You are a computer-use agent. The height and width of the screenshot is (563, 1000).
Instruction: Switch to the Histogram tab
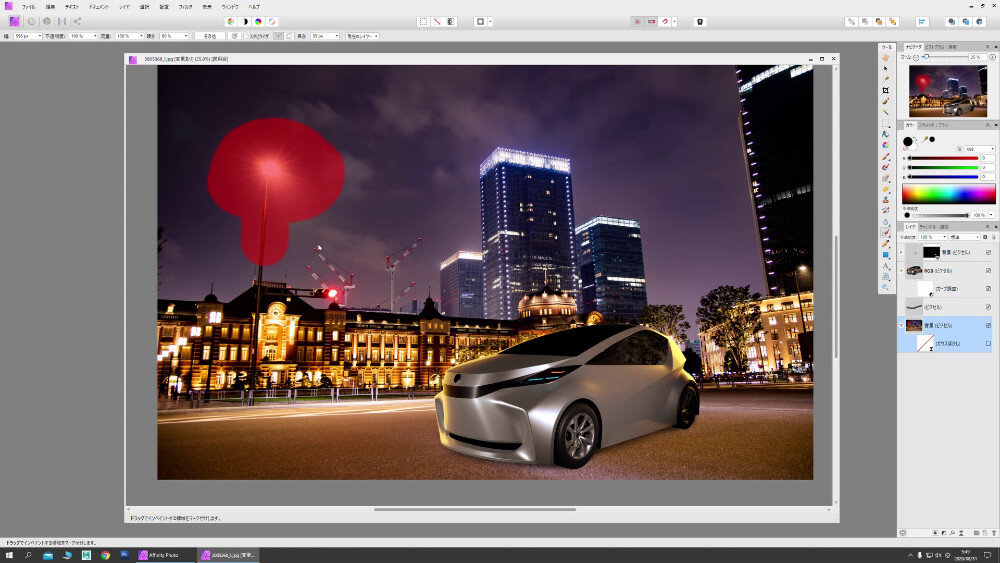tap(933, 47)
